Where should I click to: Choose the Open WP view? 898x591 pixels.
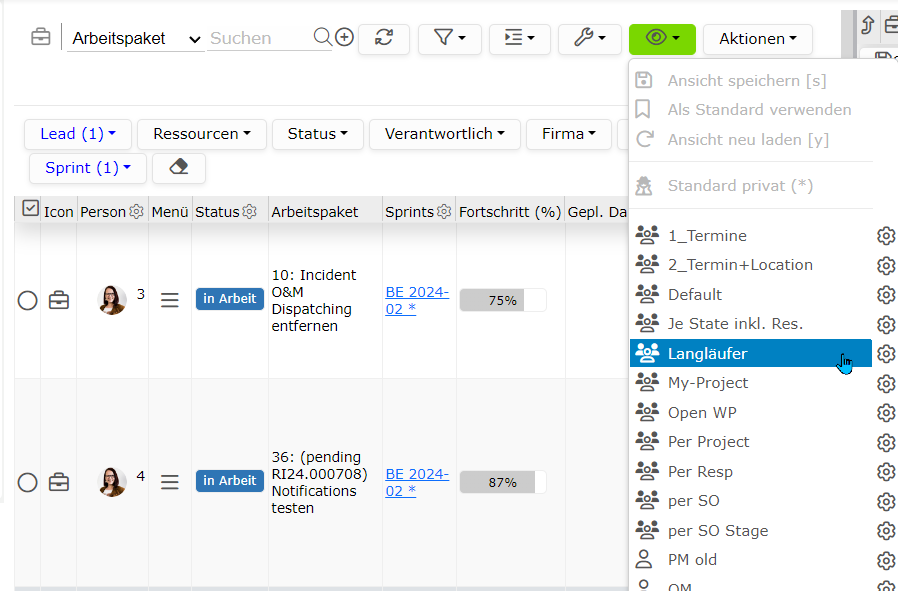(750, 412)
